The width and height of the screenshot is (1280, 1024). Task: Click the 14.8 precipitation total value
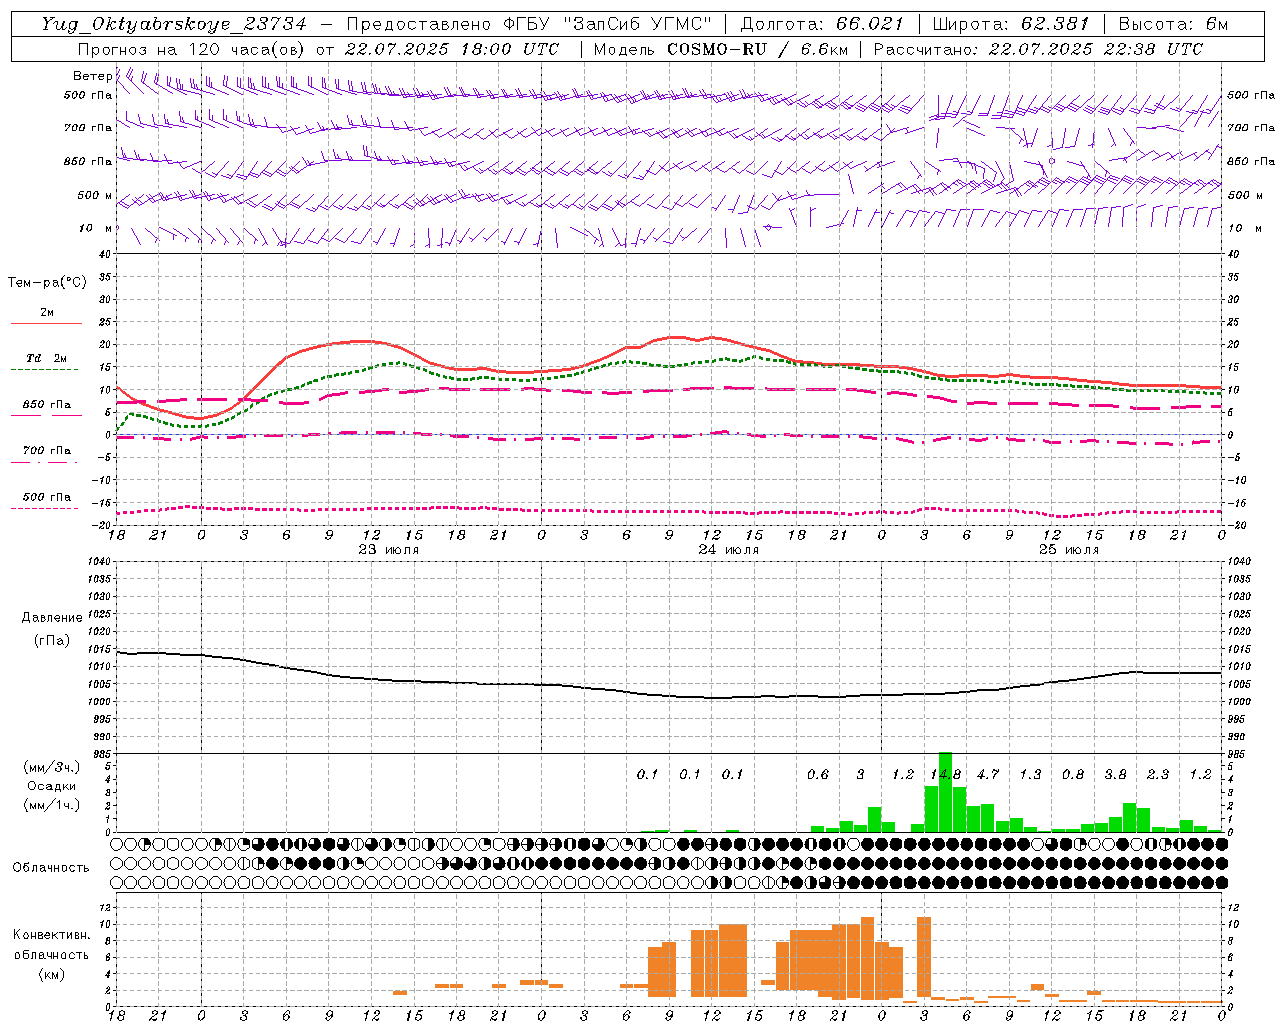pos(945,774)
